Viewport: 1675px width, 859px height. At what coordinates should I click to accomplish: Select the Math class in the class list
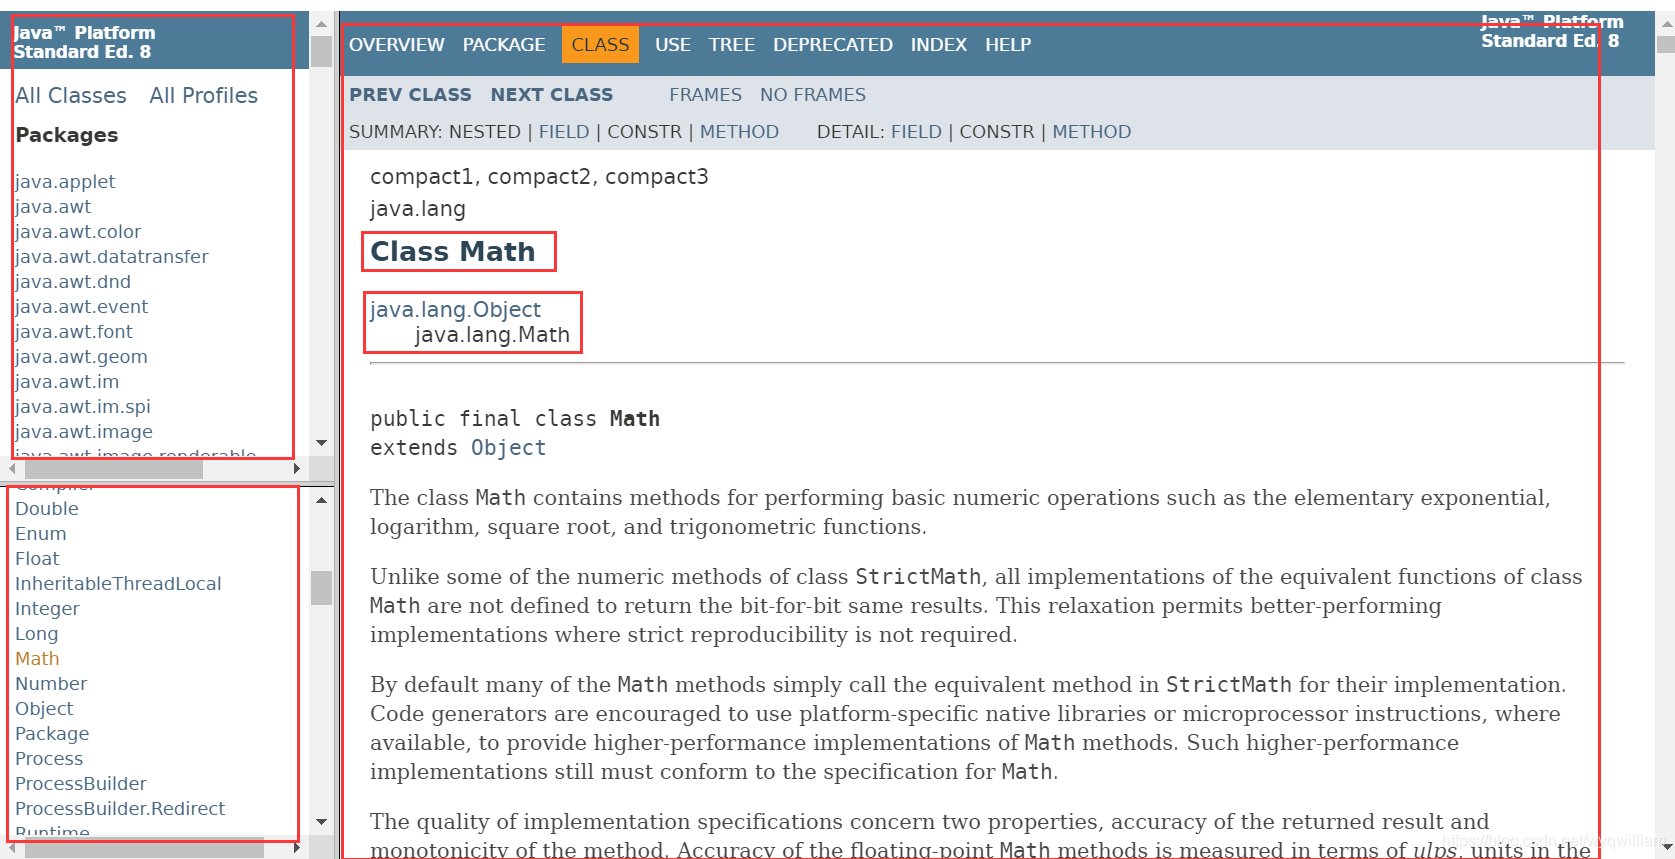(37, 659)
